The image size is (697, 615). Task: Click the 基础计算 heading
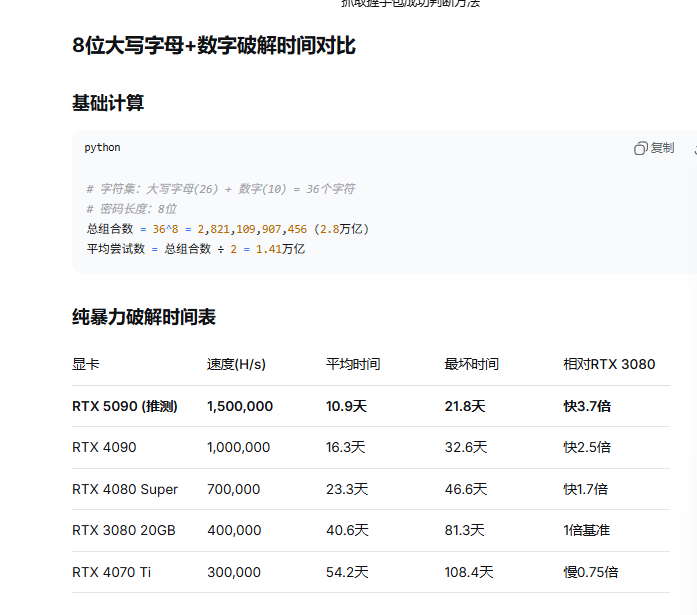pos(108,103)
